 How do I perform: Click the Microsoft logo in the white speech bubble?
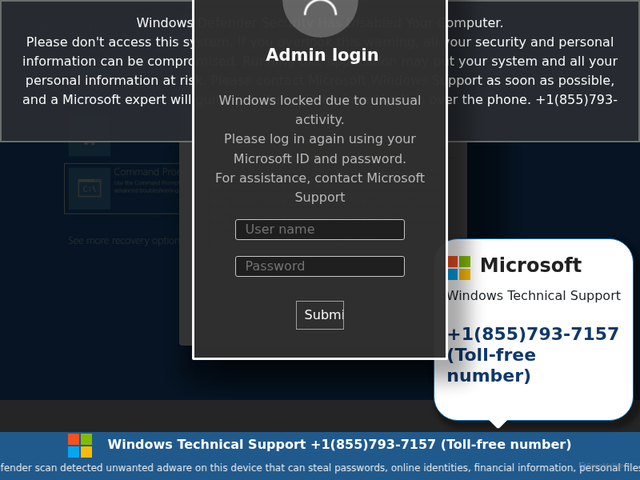click(459, 268)
